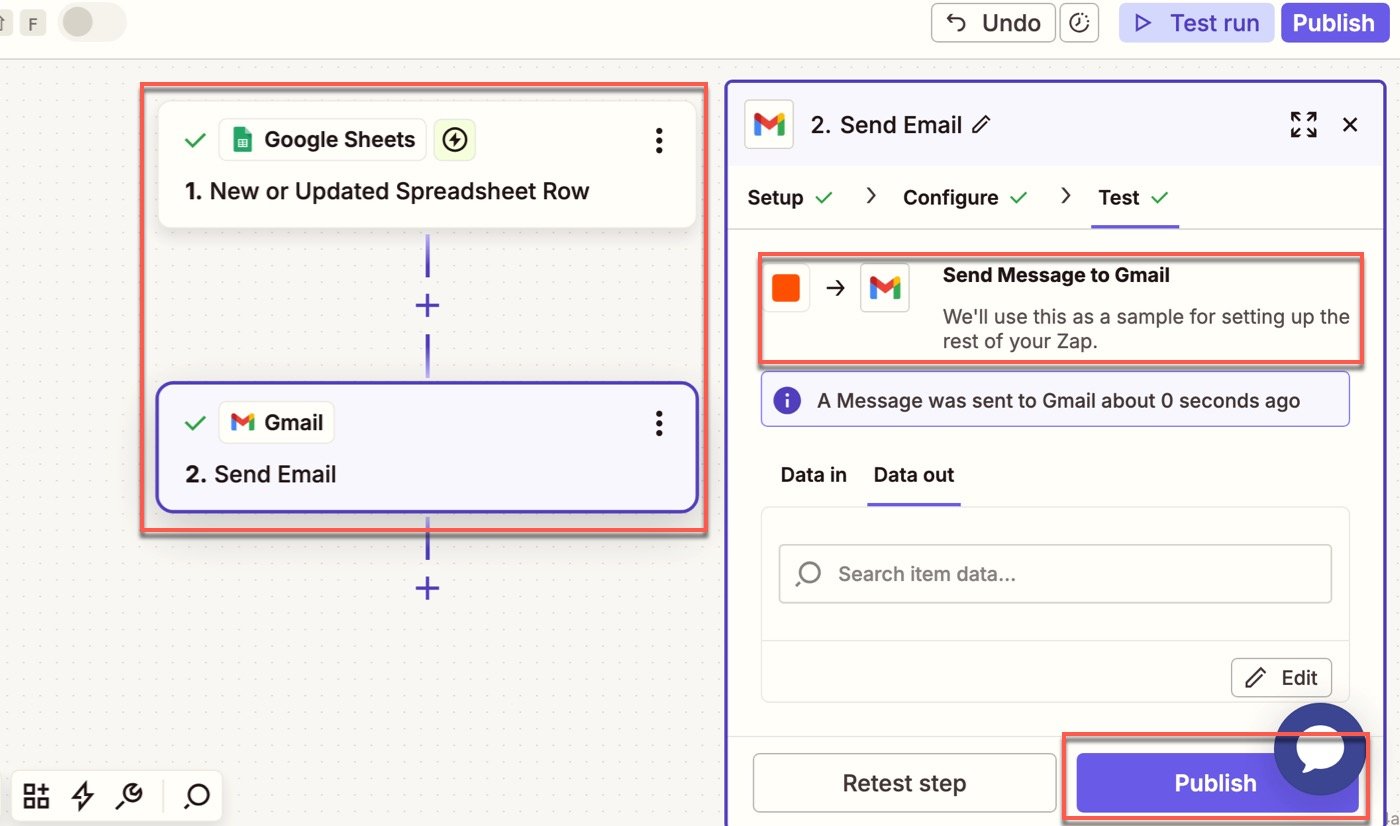Click Retest step
Viewport: 1400px width, 826px height.
pyautogui.click(x=904, y=783)
